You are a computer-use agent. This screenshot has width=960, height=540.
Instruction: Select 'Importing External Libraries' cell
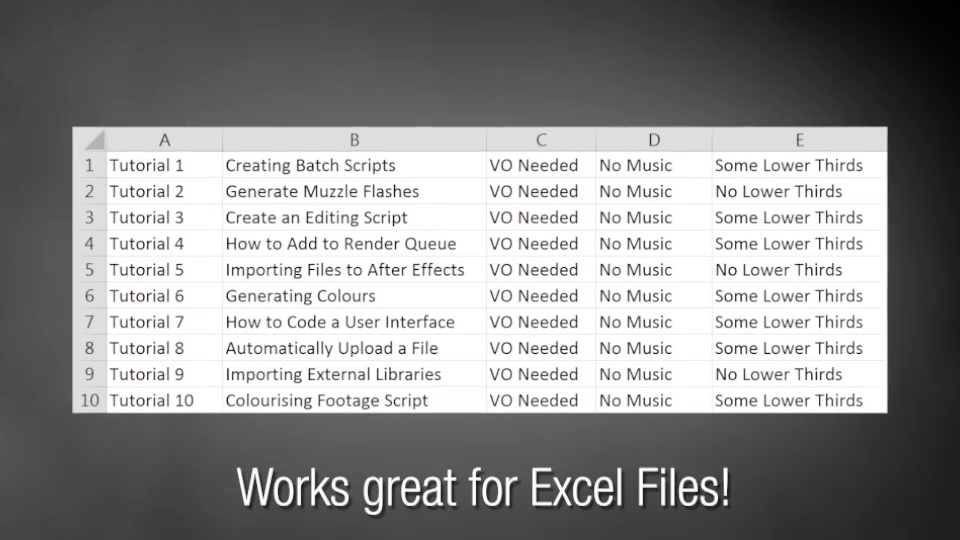point(354,374)
